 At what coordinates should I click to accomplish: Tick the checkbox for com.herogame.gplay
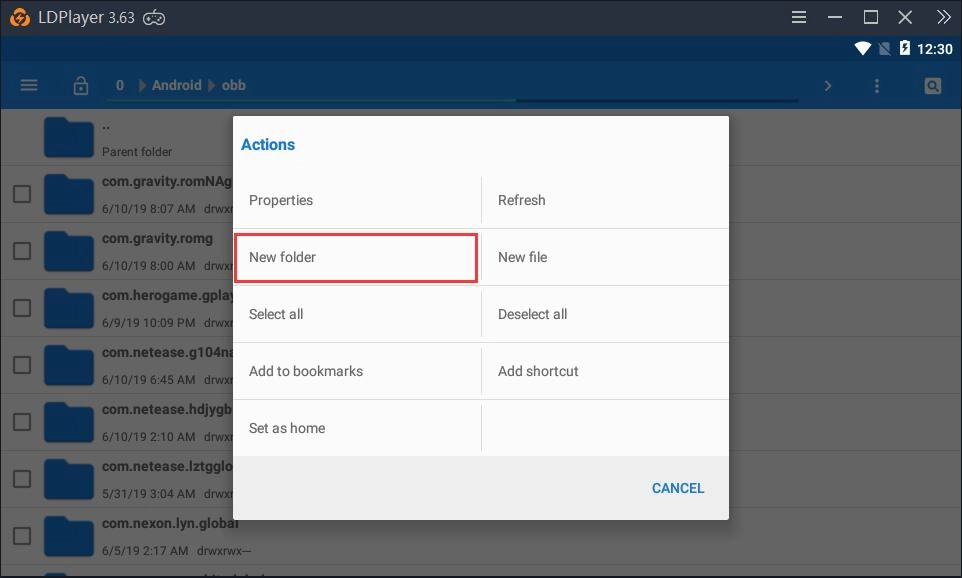[21, 308]
